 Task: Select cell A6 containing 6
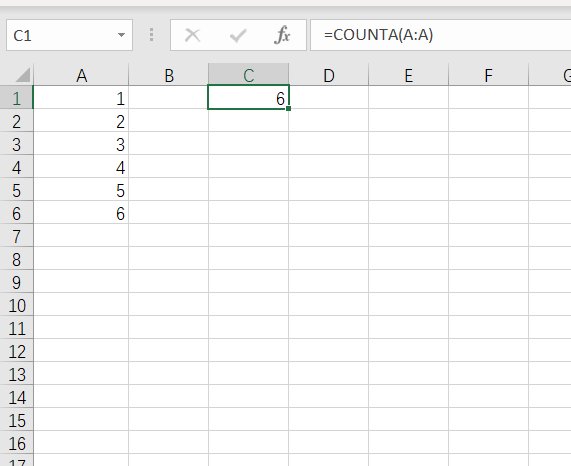[81, 212]
